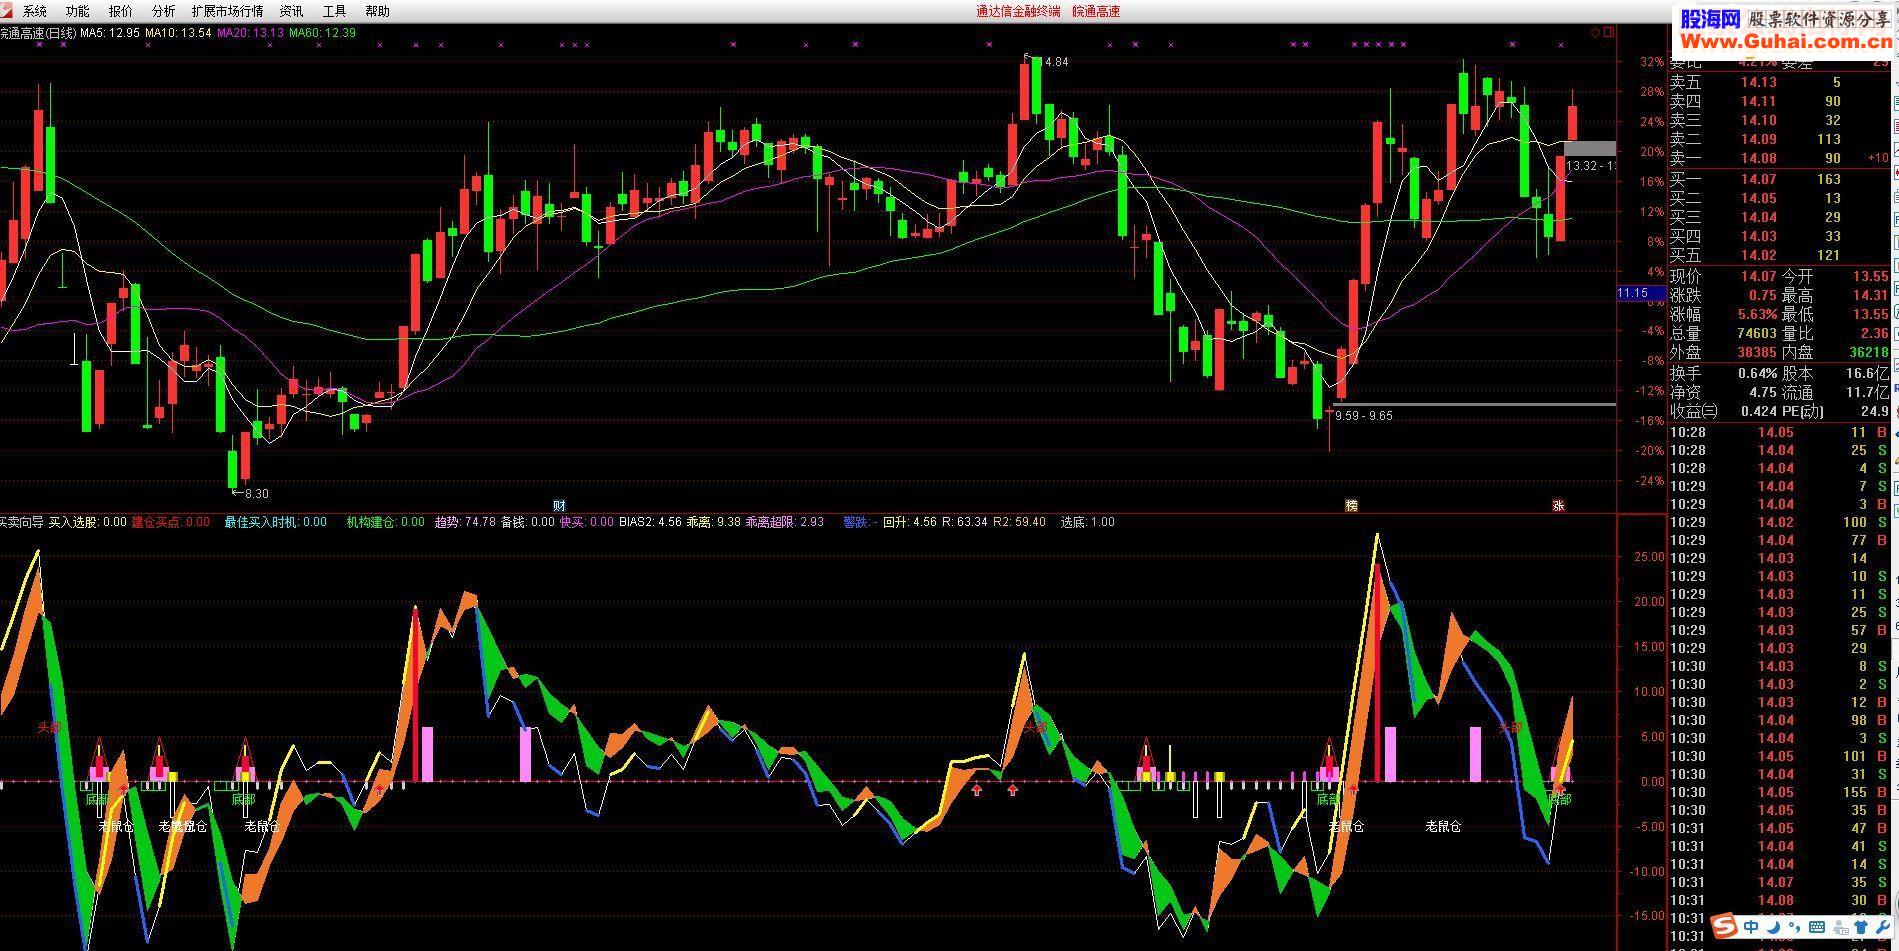Open the soft keyboard icon in IME bar
The height and width of the screenshot is (951, 1899).
[x=1817, y=927]
